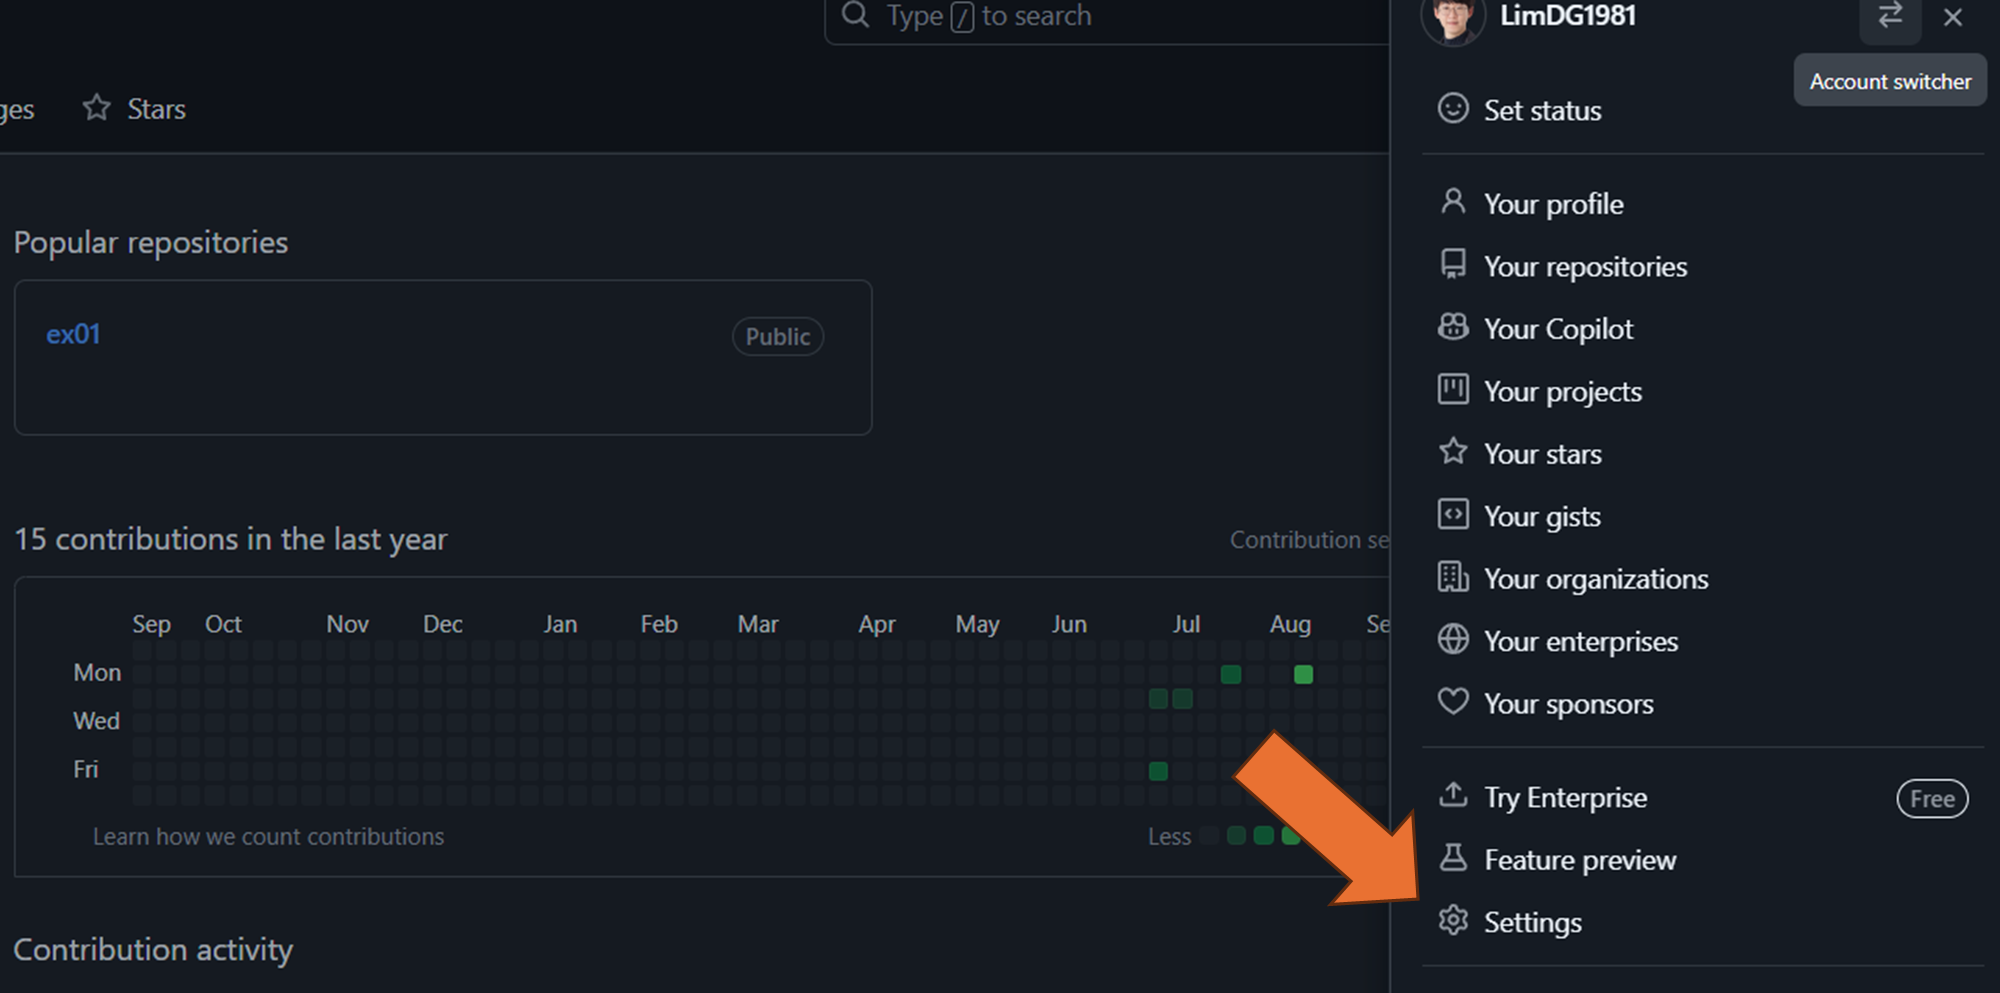
Task: Click the repo icon beside Your repositories
Action: point(1453,264)
